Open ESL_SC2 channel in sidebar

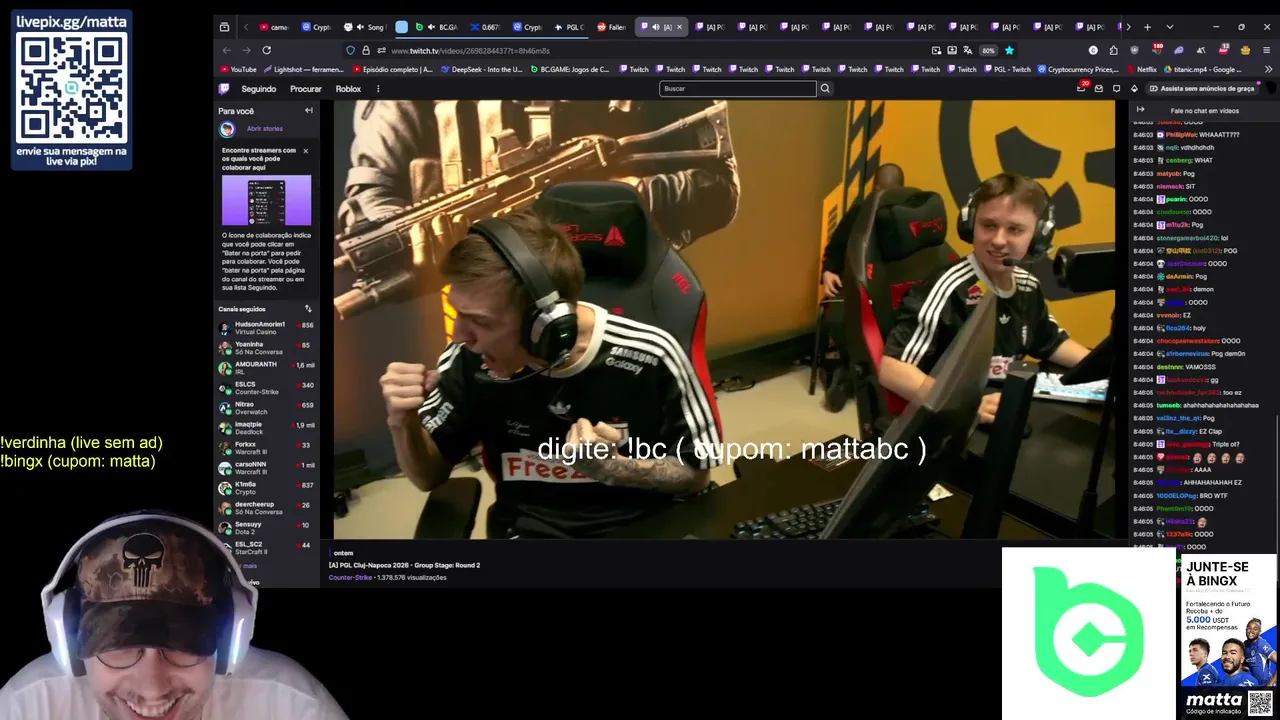coord(266,548)
